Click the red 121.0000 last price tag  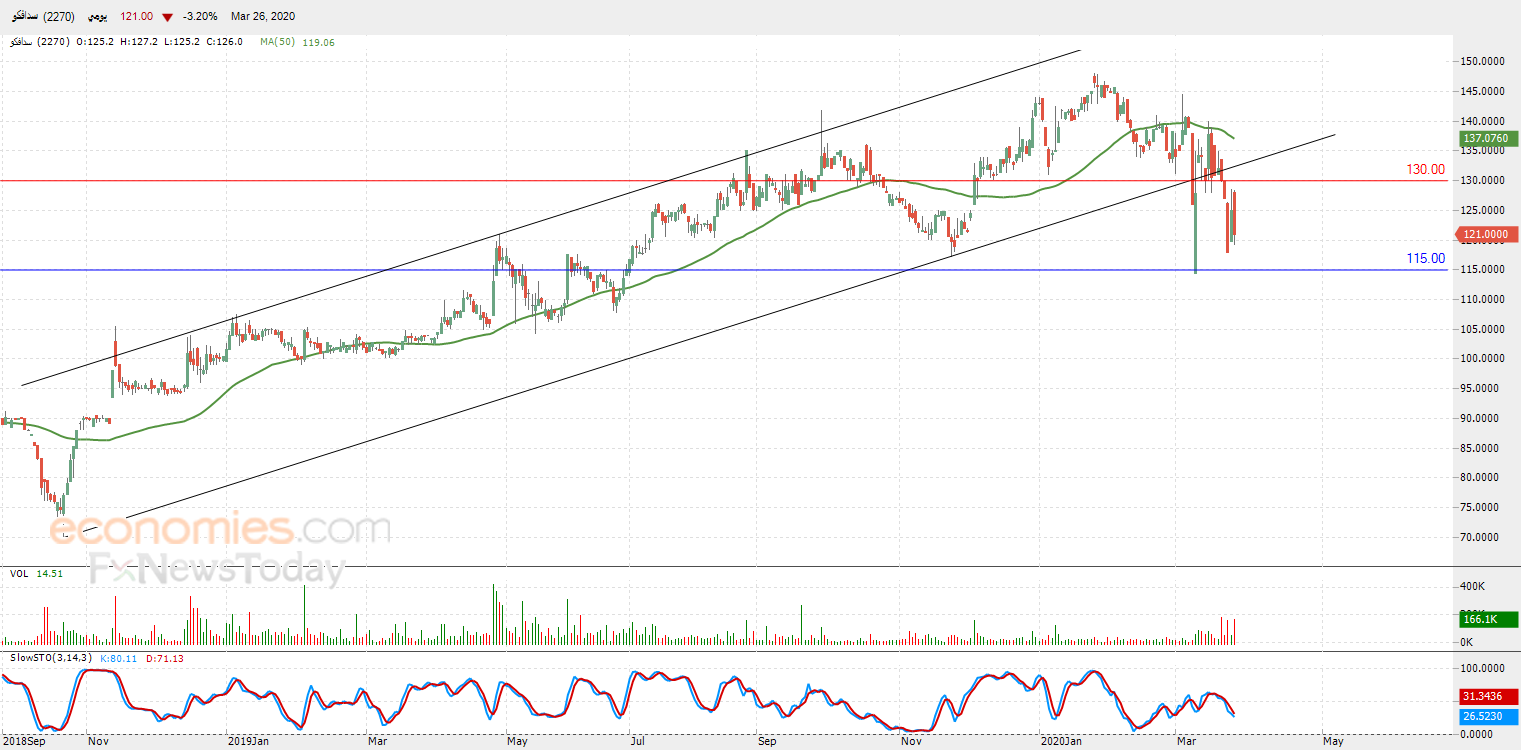[x=1484, y=235]
